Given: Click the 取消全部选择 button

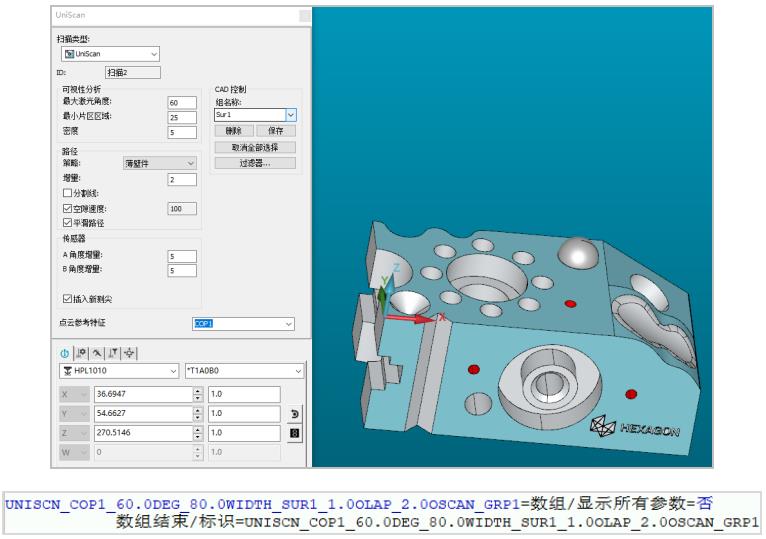Looking at the screenshot, I should [x=255, y=147].
